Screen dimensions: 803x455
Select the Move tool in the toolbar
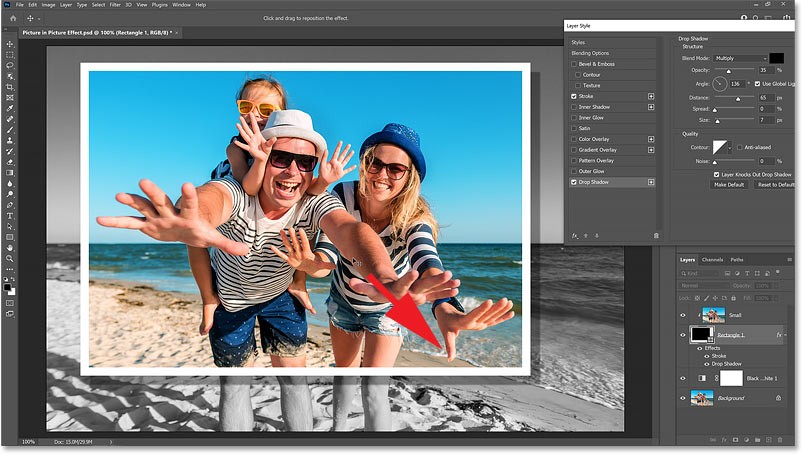point(10,44)
